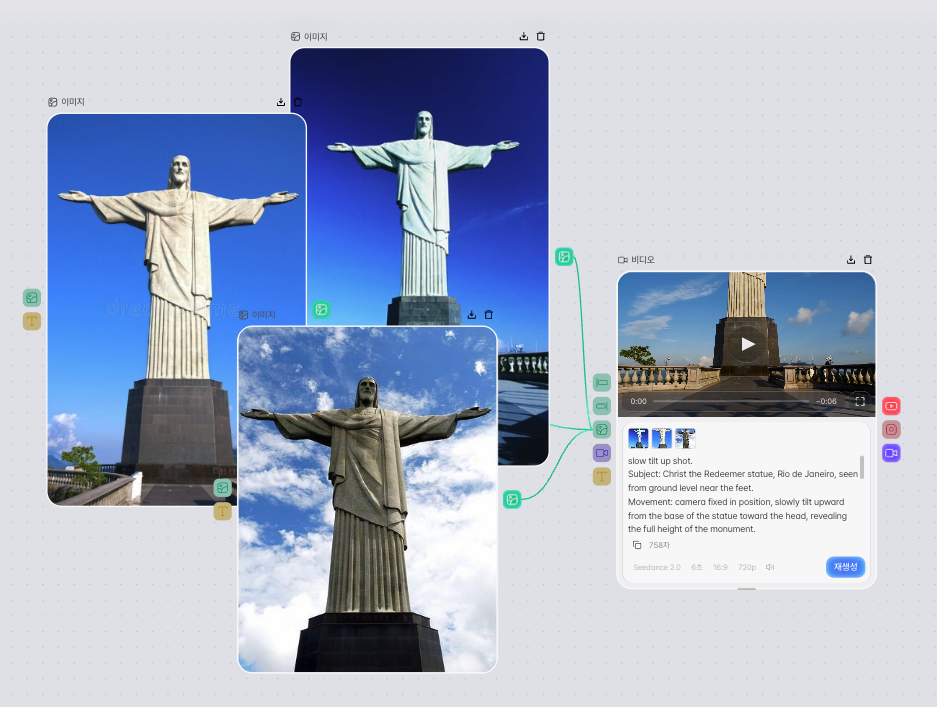Click the blue 재생성 regenerate button
The image size is (937, 707).
(x=846, y=567)
